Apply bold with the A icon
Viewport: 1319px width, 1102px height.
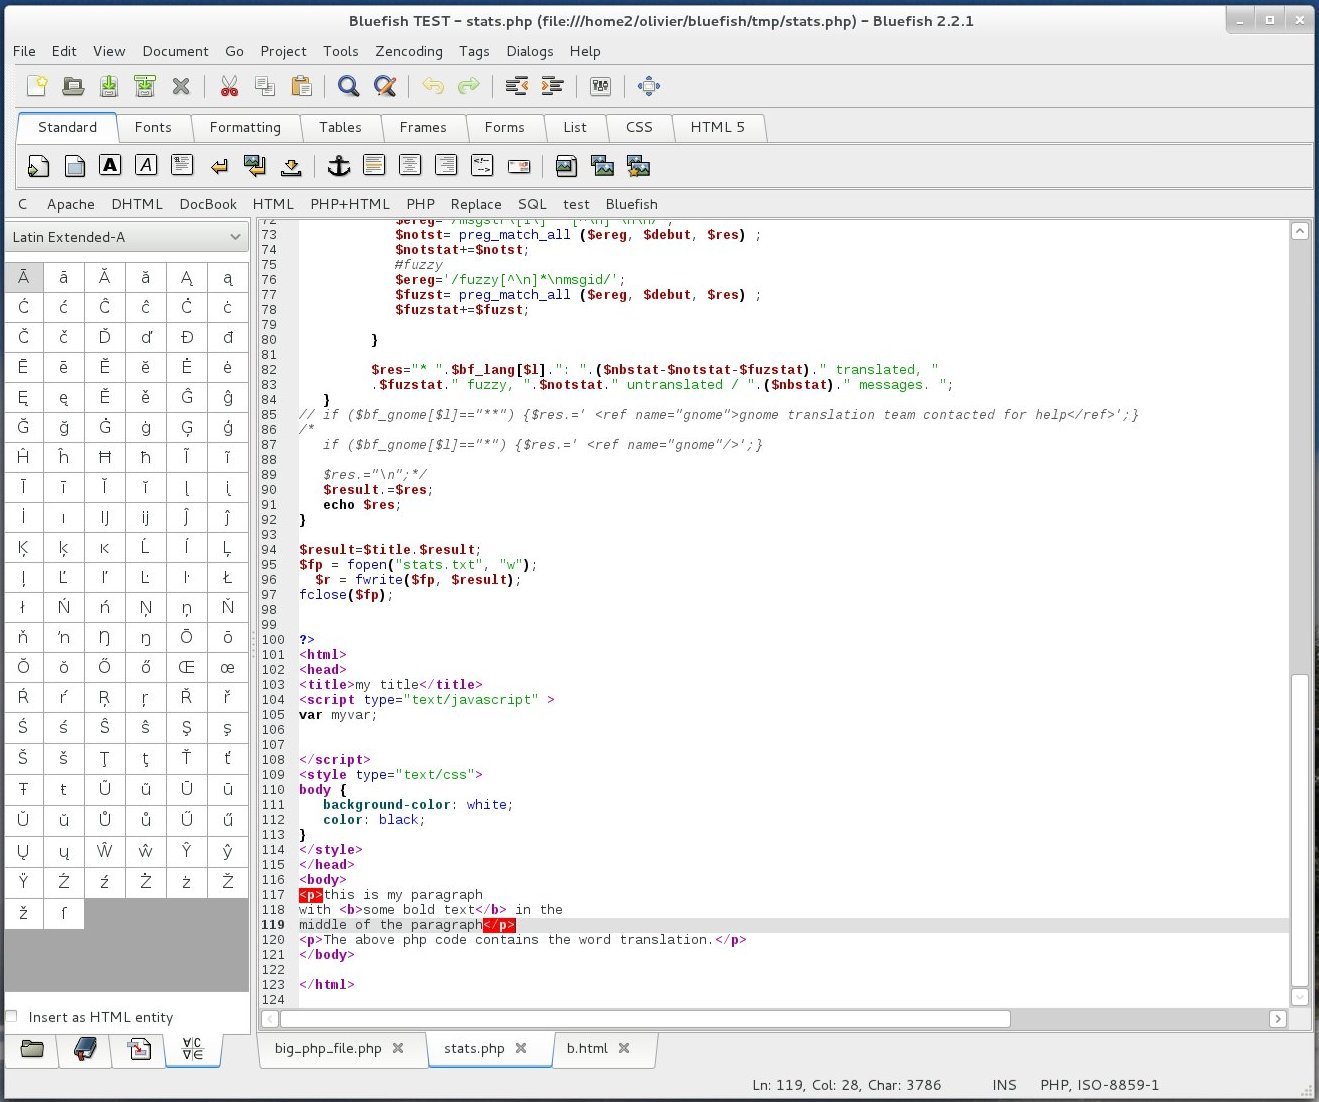point(110,166)
